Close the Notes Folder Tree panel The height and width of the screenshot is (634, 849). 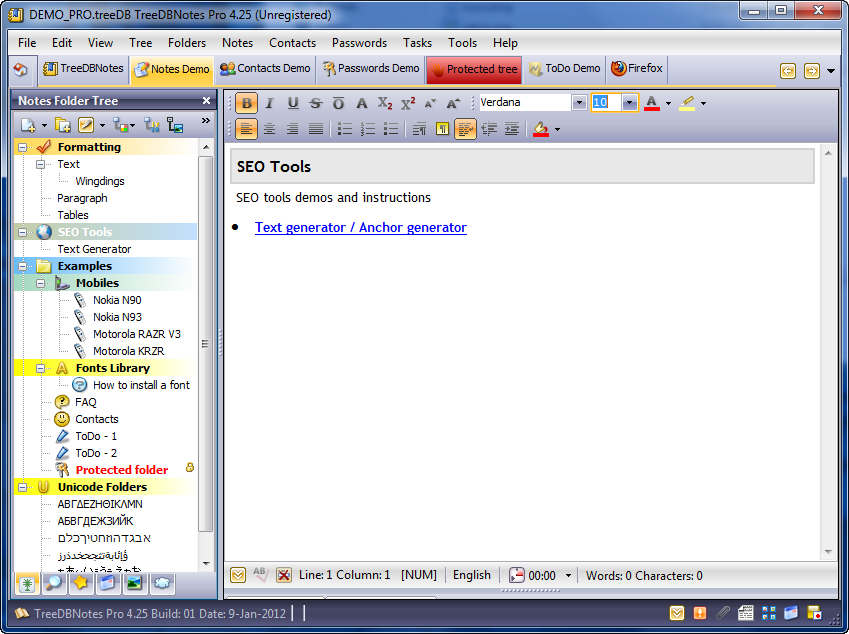[206, 101]
